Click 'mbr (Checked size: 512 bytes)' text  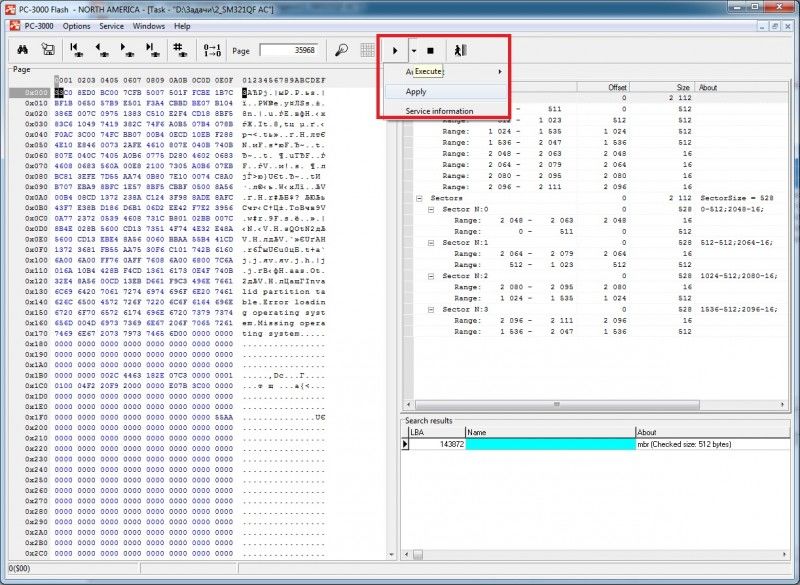(x=684, y=444)
